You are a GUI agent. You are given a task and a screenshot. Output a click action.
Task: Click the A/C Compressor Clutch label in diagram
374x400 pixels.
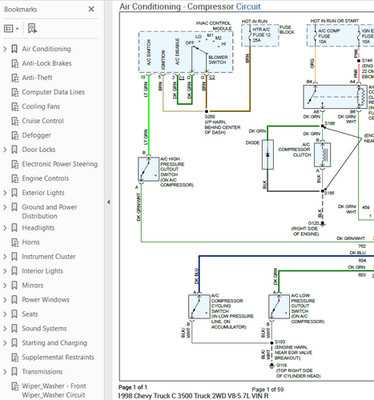[x=295, y=150]
